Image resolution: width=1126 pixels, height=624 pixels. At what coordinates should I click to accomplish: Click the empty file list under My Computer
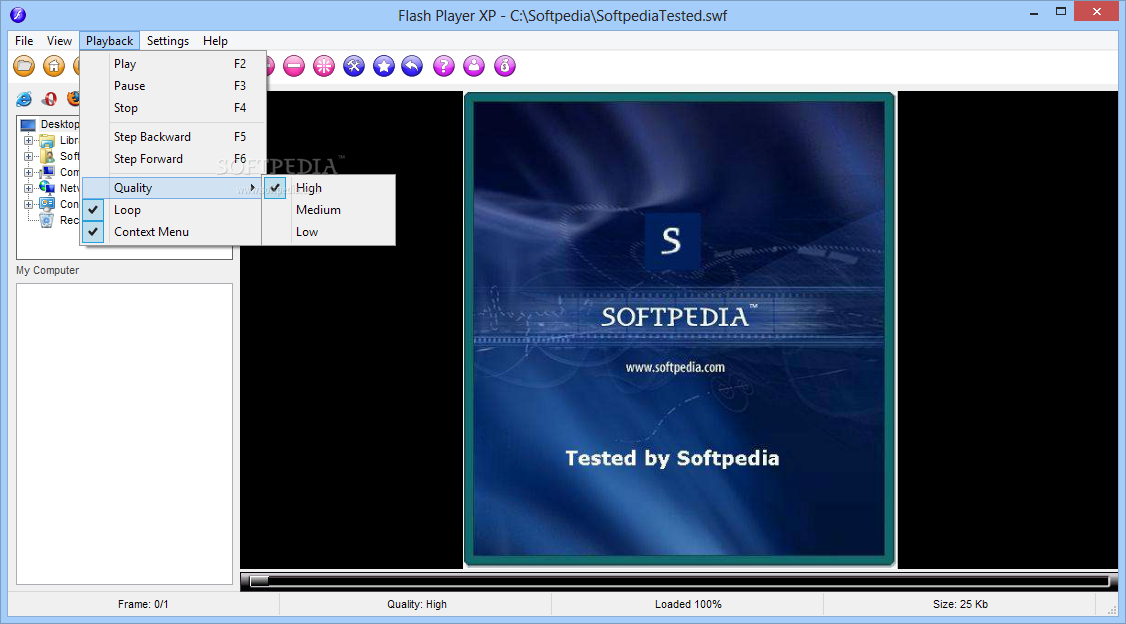124,434
